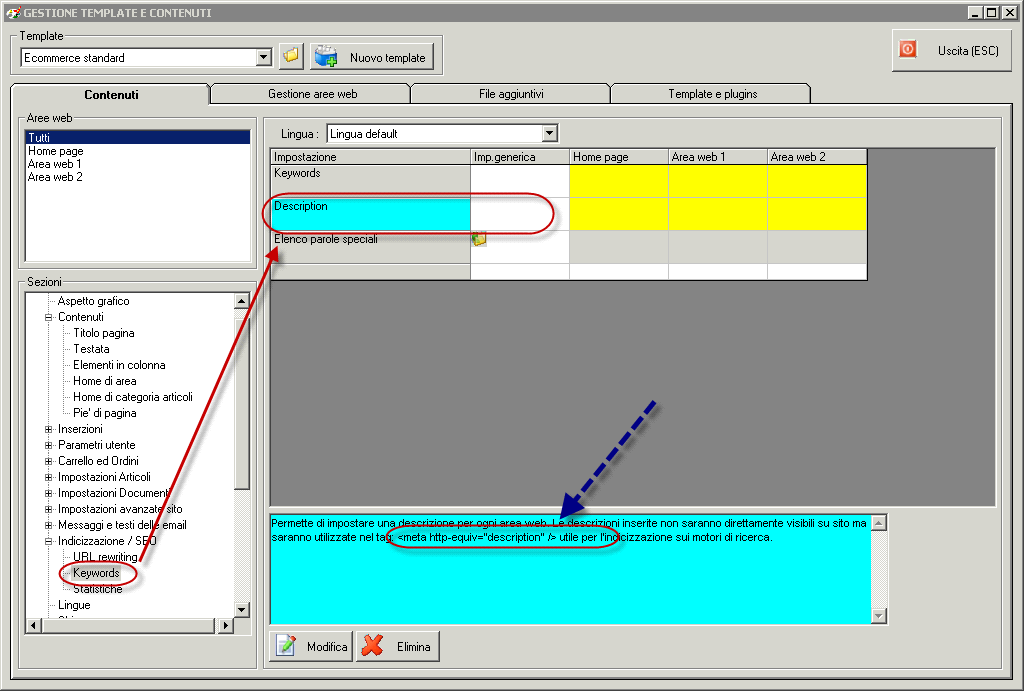Switch to the File aggiuntivi tab
Viewport: 1024px width, 691px height.
click(x=511, y=94)
